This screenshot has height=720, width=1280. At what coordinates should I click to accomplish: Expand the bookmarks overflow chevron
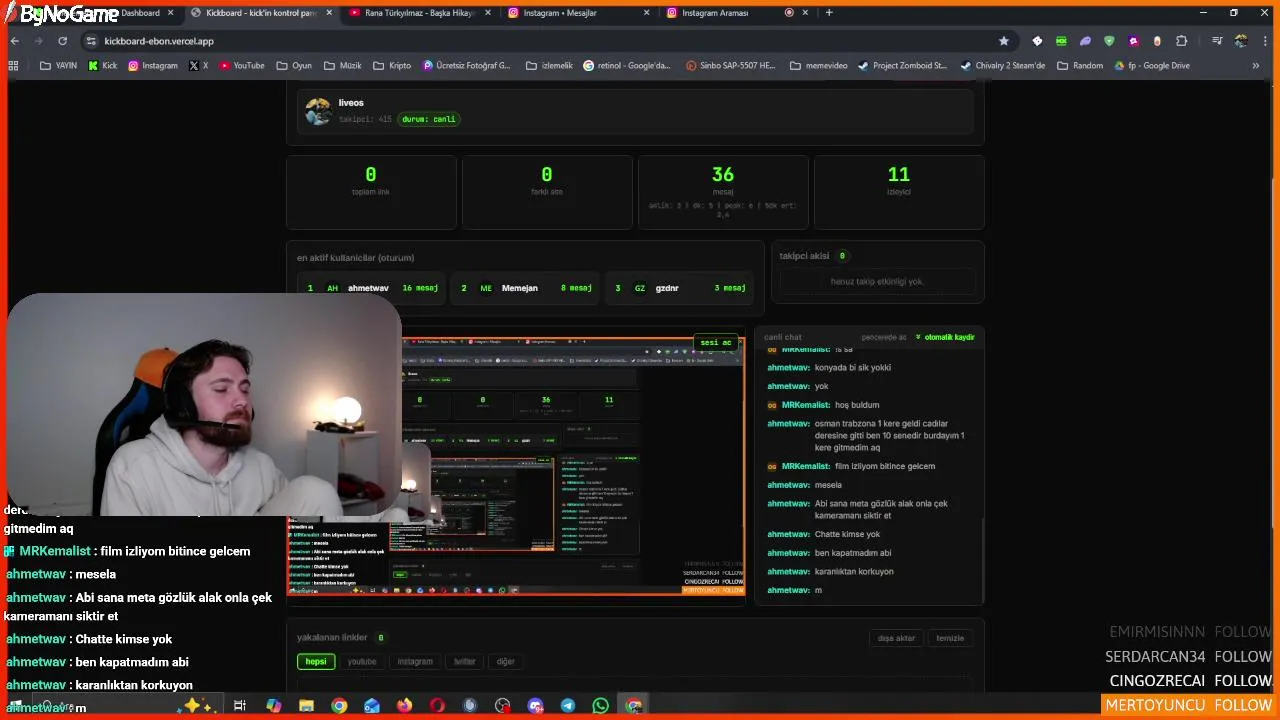1256,66
